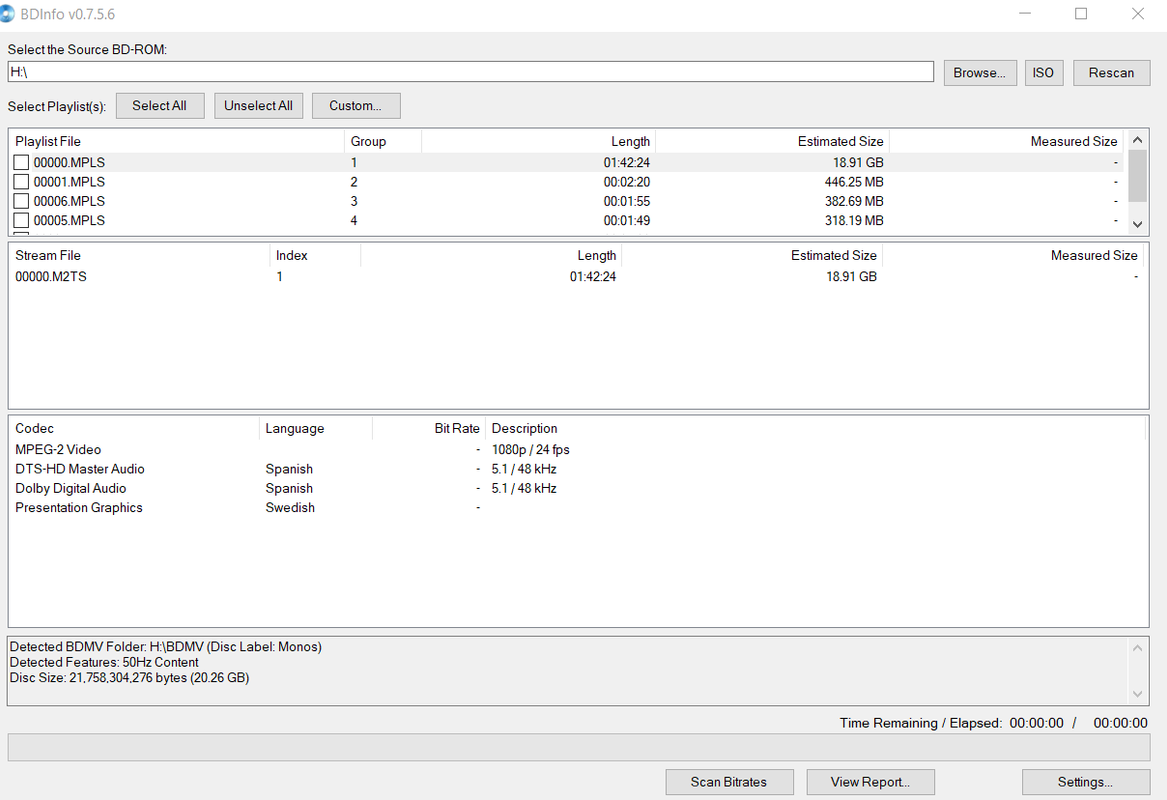1167x800 pixels.
Task: Sort playlists by Length column header
Action: 538,141
